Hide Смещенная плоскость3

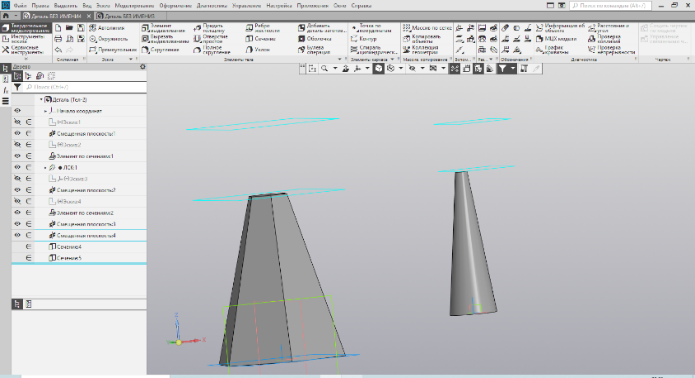tap(17, 224)
